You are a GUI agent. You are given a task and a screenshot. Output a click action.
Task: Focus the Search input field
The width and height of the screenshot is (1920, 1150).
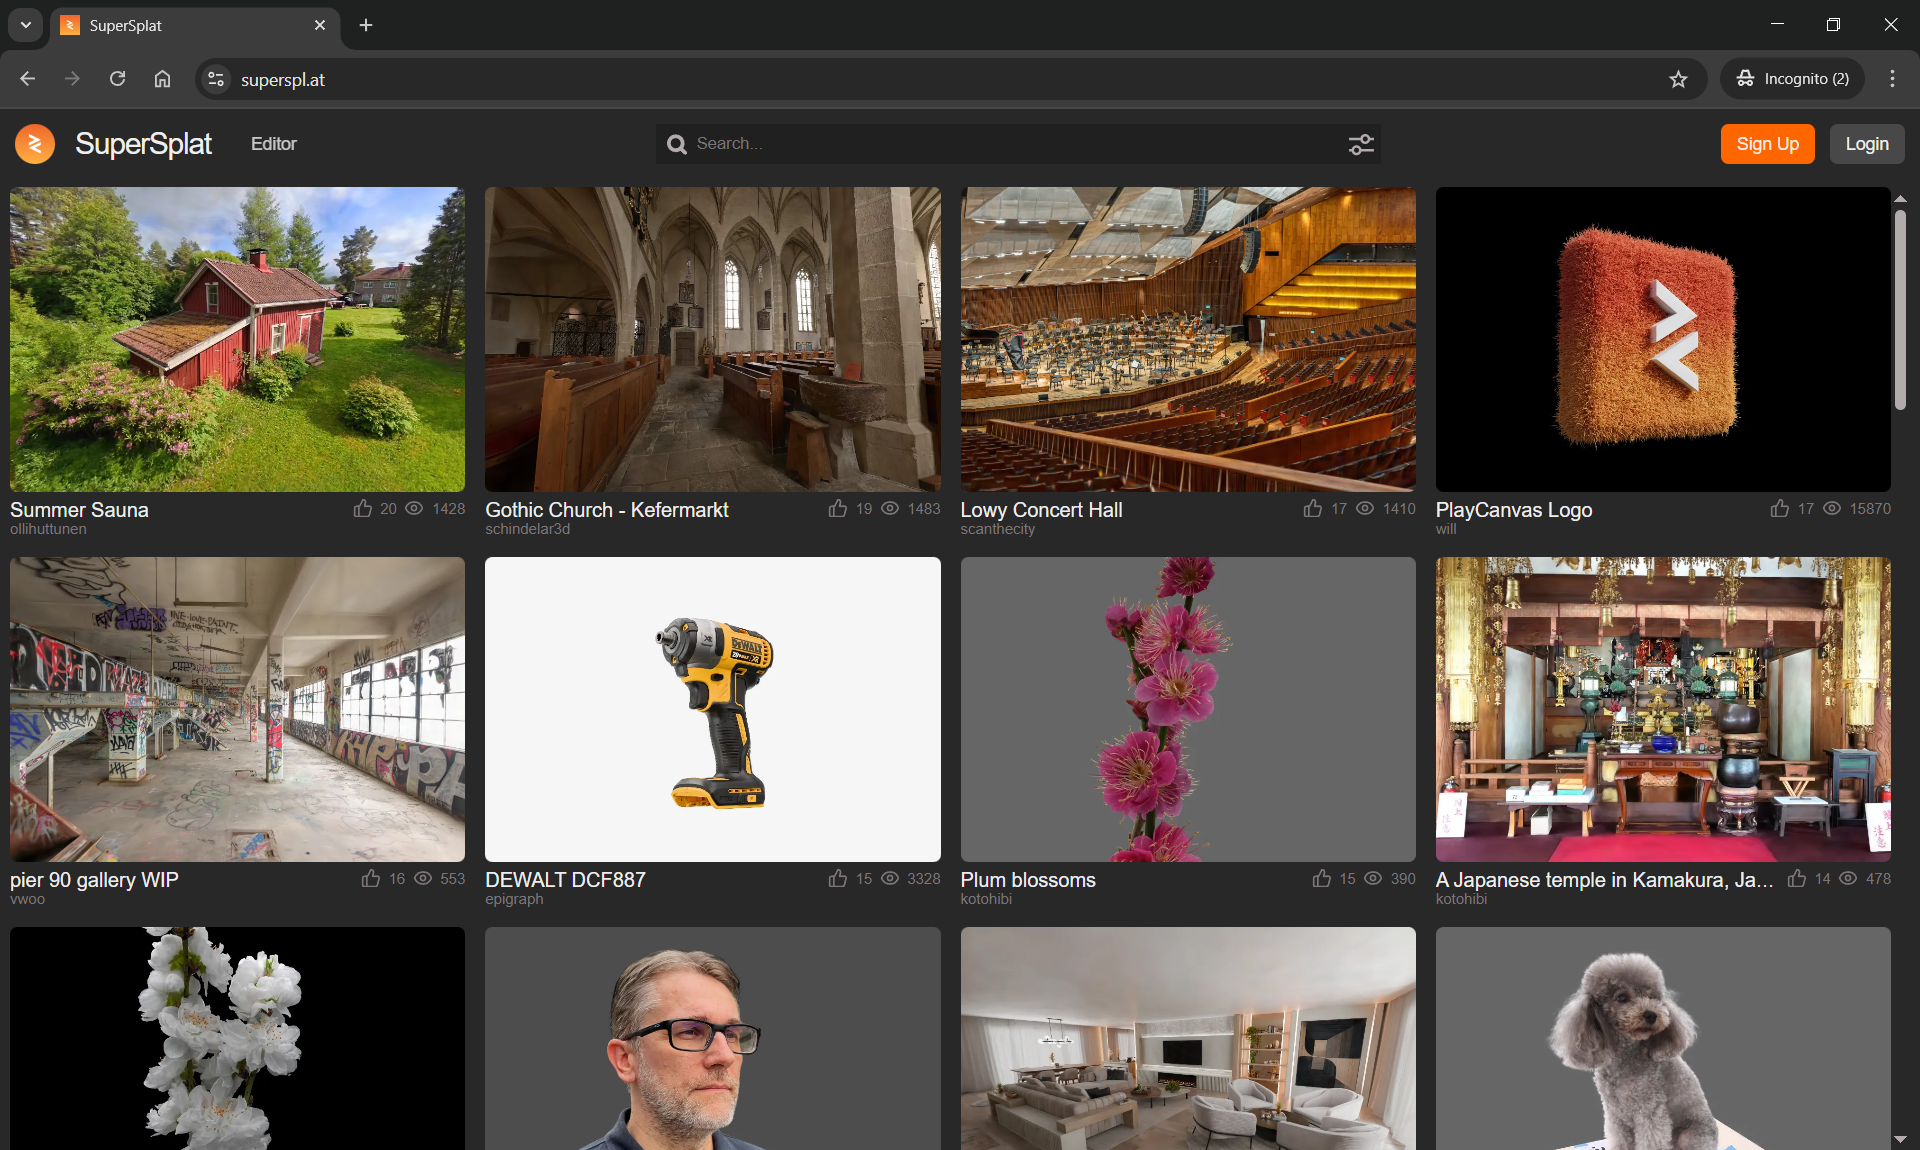tap(1018, 144)
